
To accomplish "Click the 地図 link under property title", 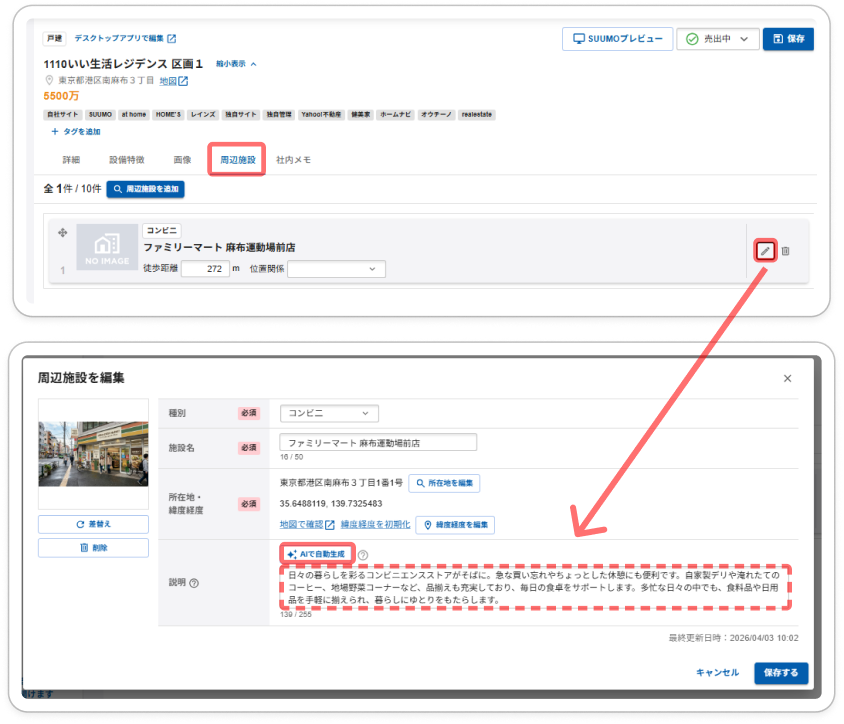I will coord(168,81).
